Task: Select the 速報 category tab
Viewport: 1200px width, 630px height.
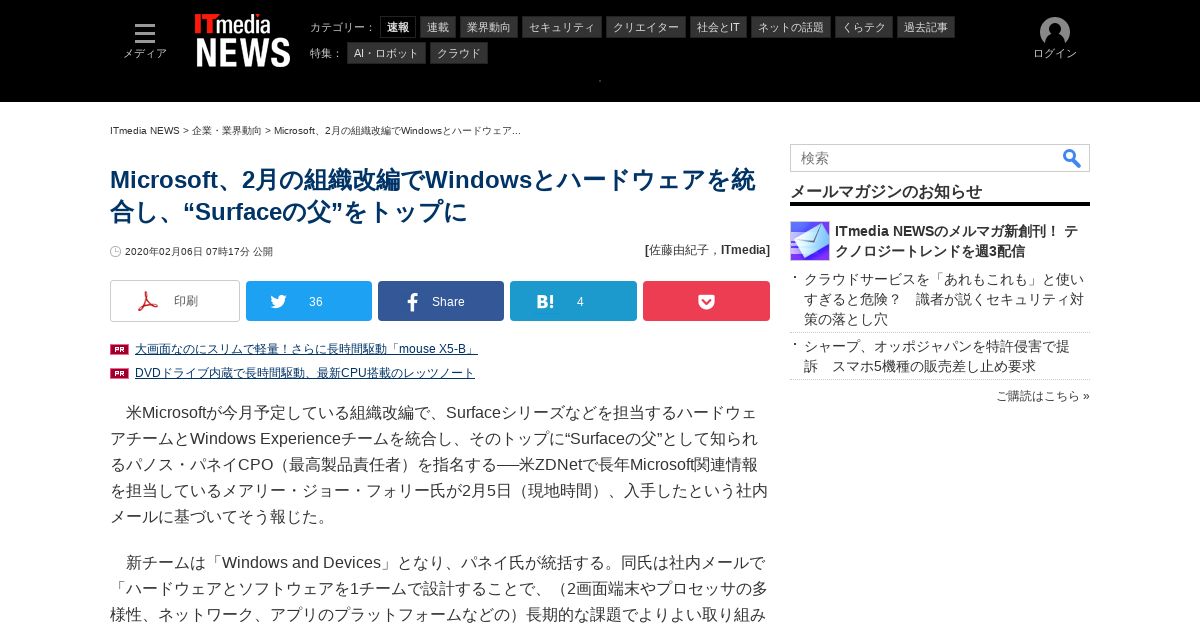Action: [398, 27]
